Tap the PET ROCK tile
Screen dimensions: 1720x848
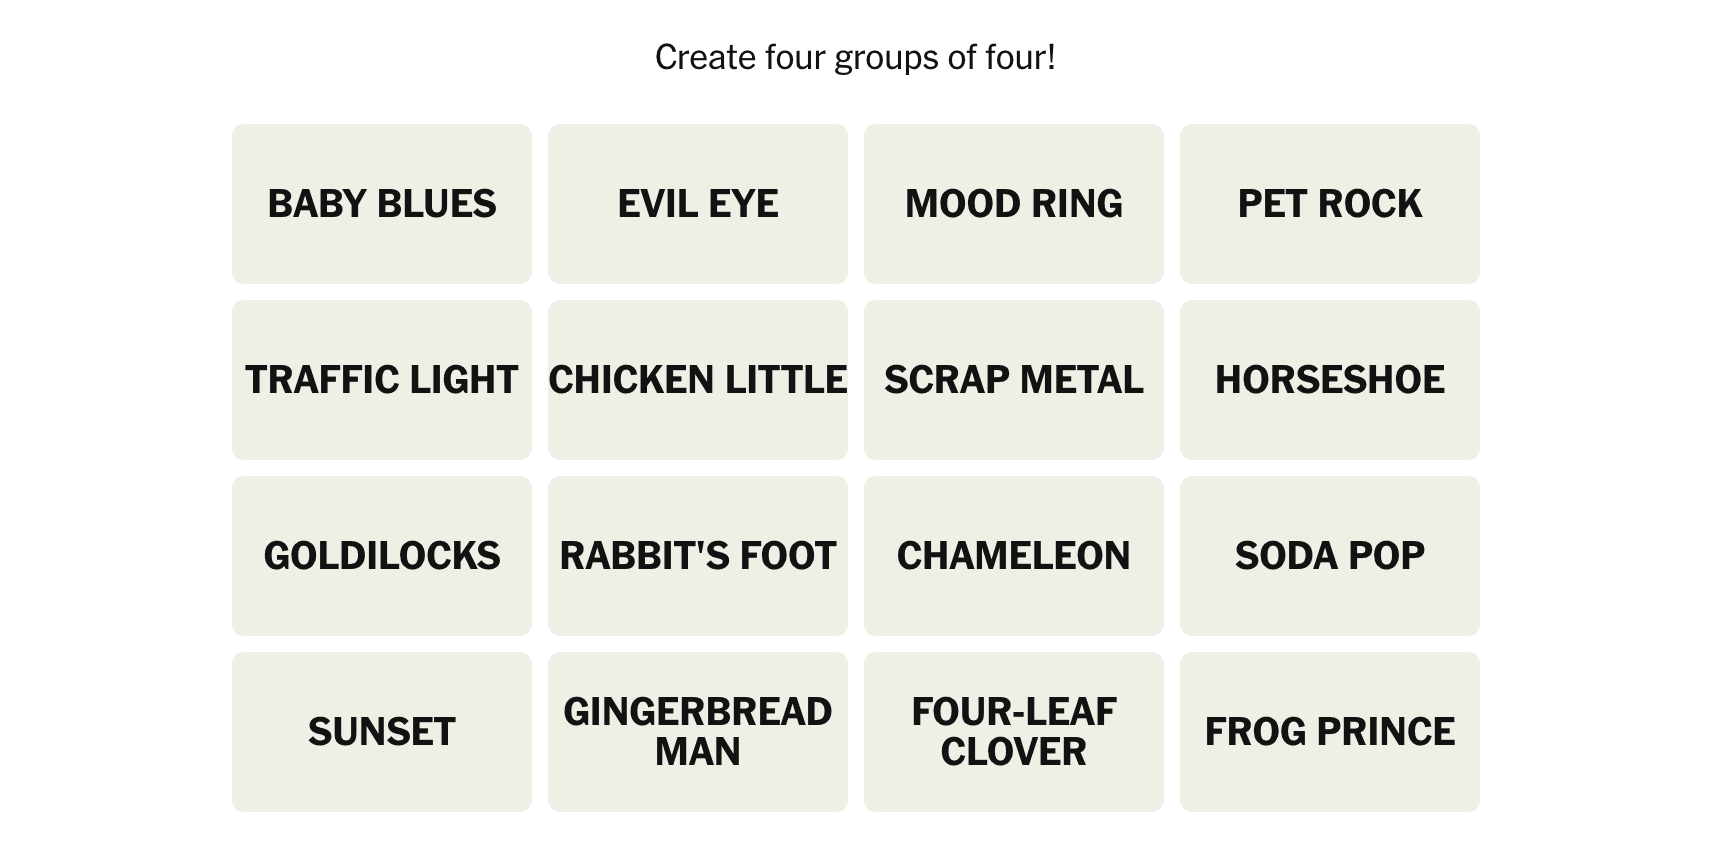tap(1330, 204)
